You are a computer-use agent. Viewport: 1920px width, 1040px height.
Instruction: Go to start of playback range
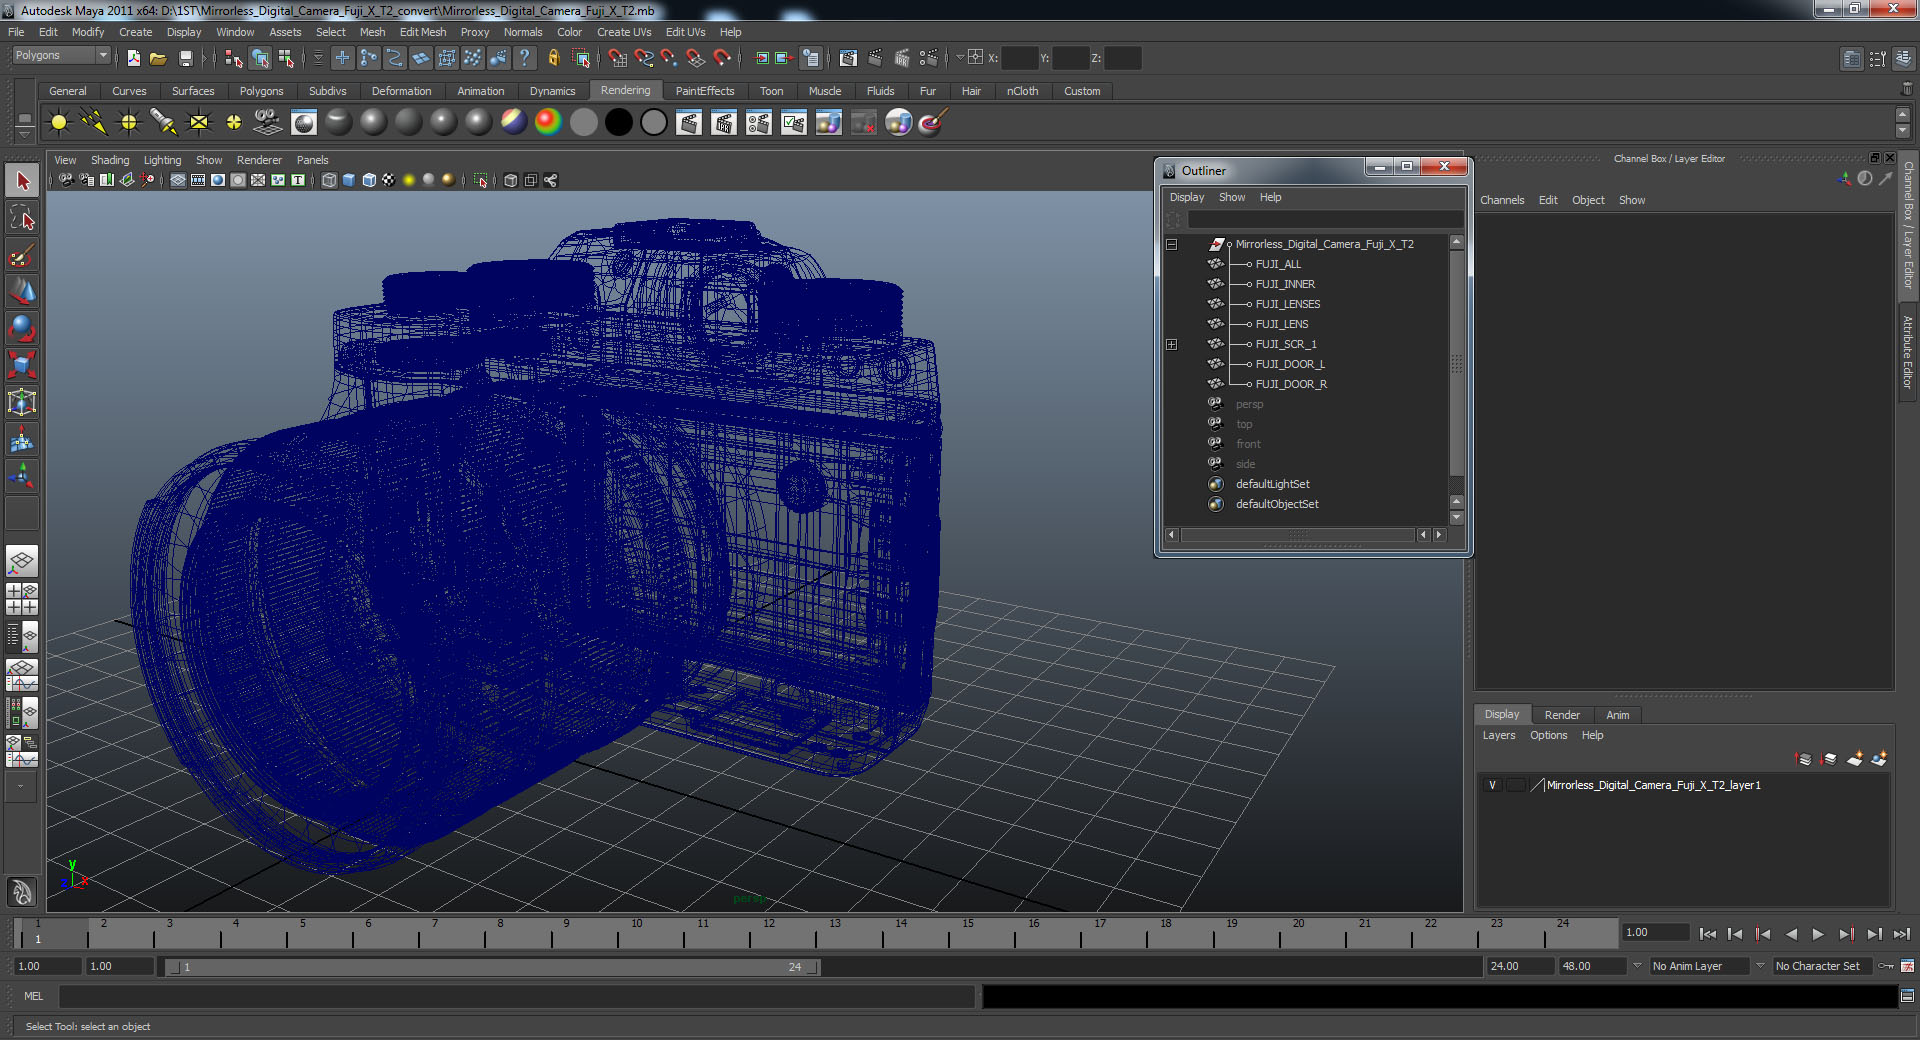(x=1707, y=934)
